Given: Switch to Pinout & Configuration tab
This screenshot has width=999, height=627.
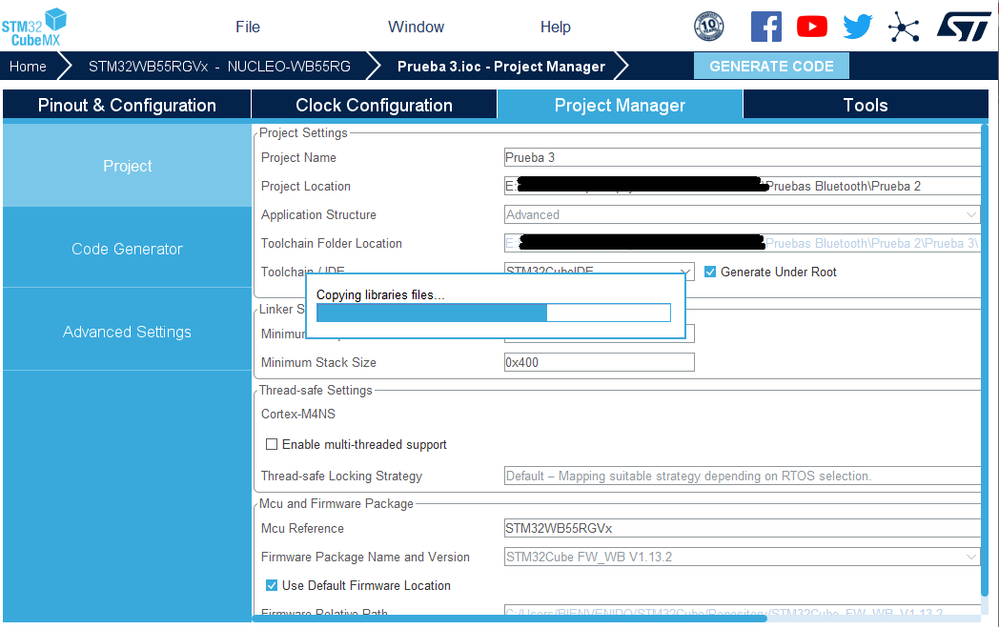Looking at the screenshot, I should click(127, 104).
